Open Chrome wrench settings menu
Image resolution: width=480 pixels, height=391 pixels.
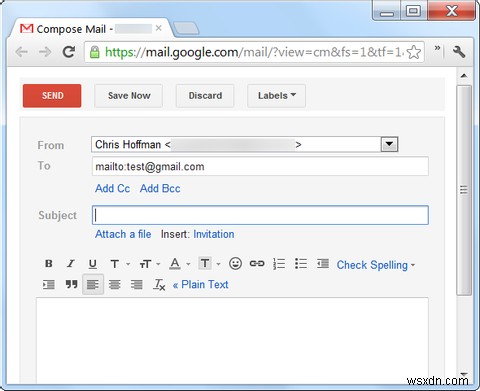coord(459,52)
